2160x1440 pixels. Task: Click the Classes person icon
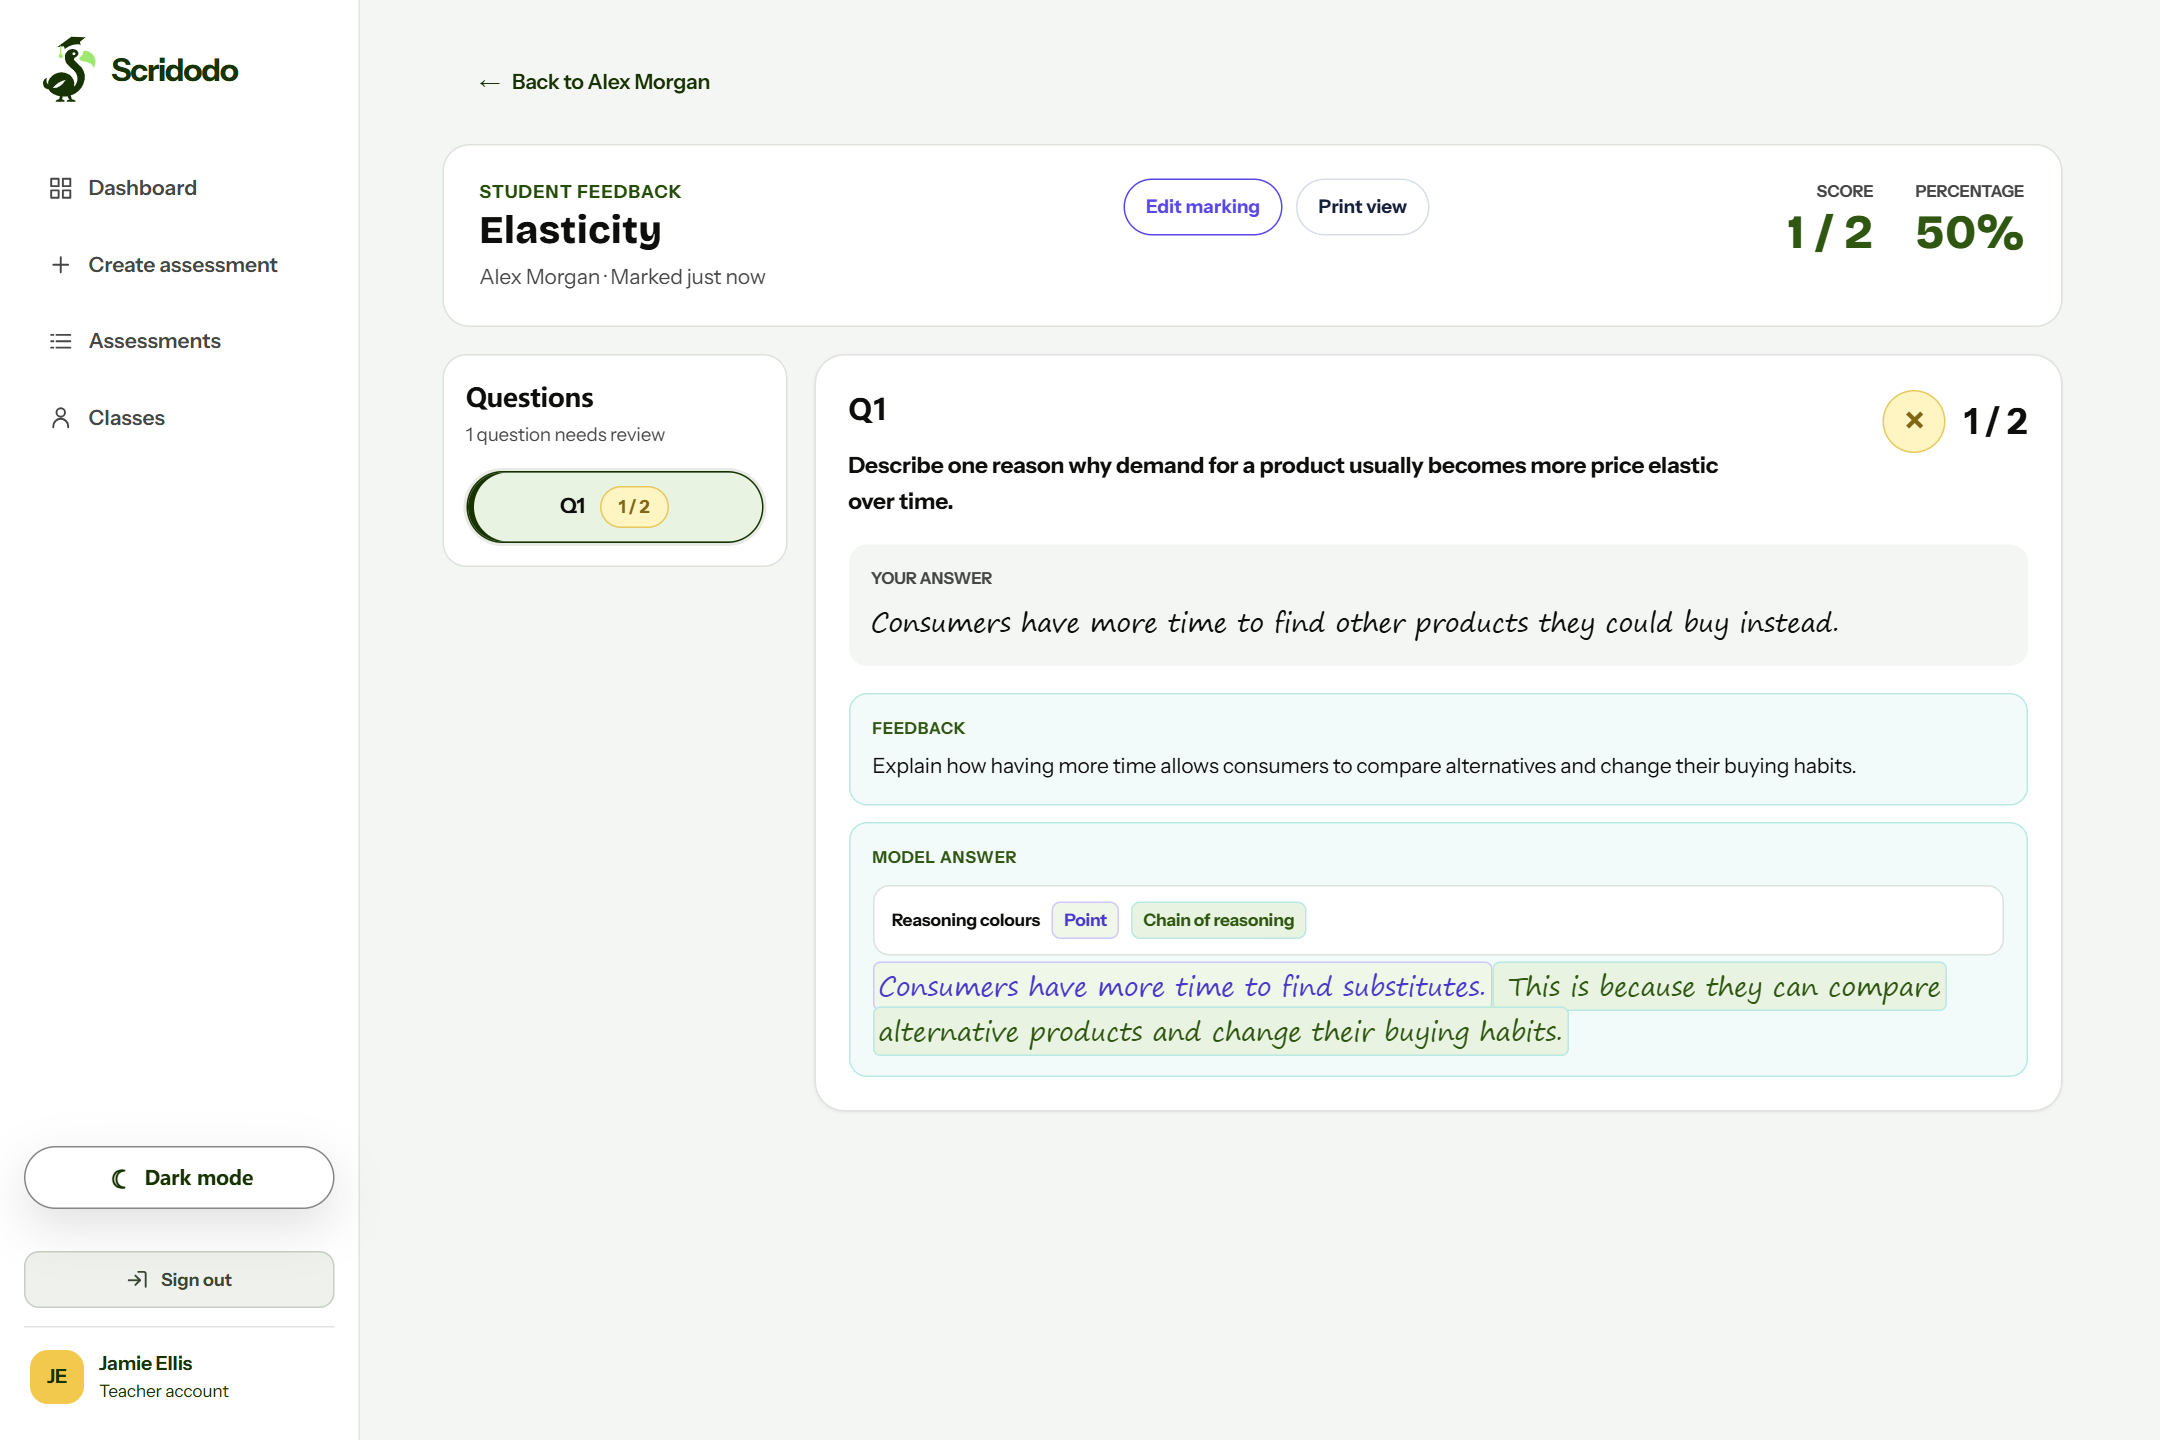61,418
